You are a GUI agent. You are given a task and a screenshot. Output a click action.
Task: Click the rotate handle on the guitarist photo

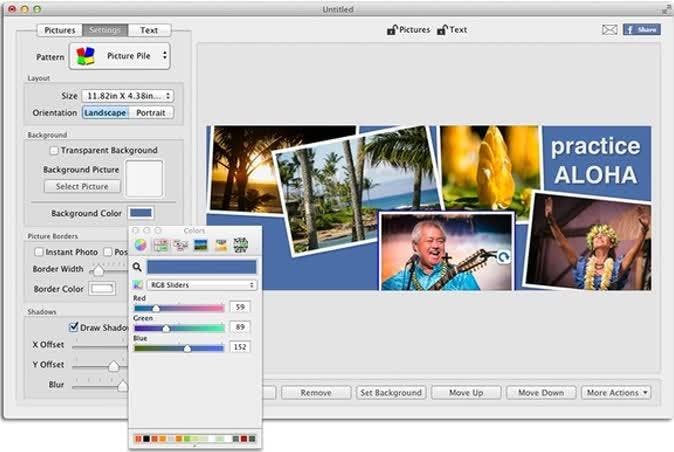tap(503, 257)
